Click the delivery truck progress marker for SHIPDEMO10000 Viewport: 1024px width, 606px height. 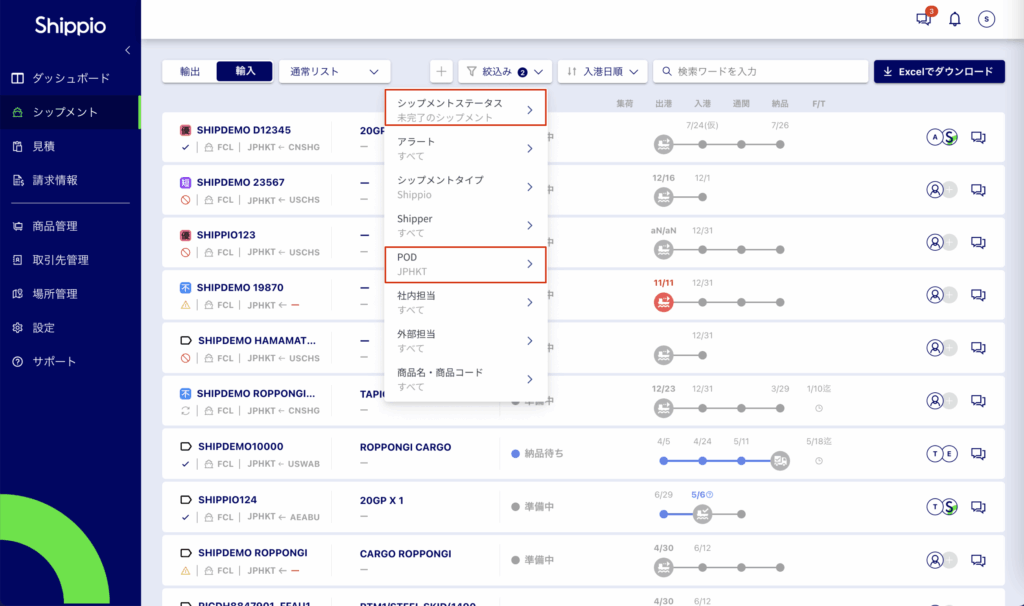[780, 460]
